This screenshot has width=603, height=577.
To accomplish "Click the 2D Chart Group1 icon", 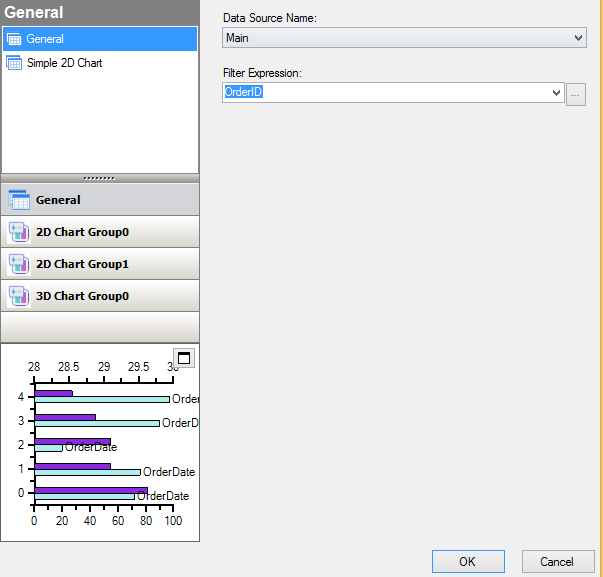I will [x=18, y=264].
